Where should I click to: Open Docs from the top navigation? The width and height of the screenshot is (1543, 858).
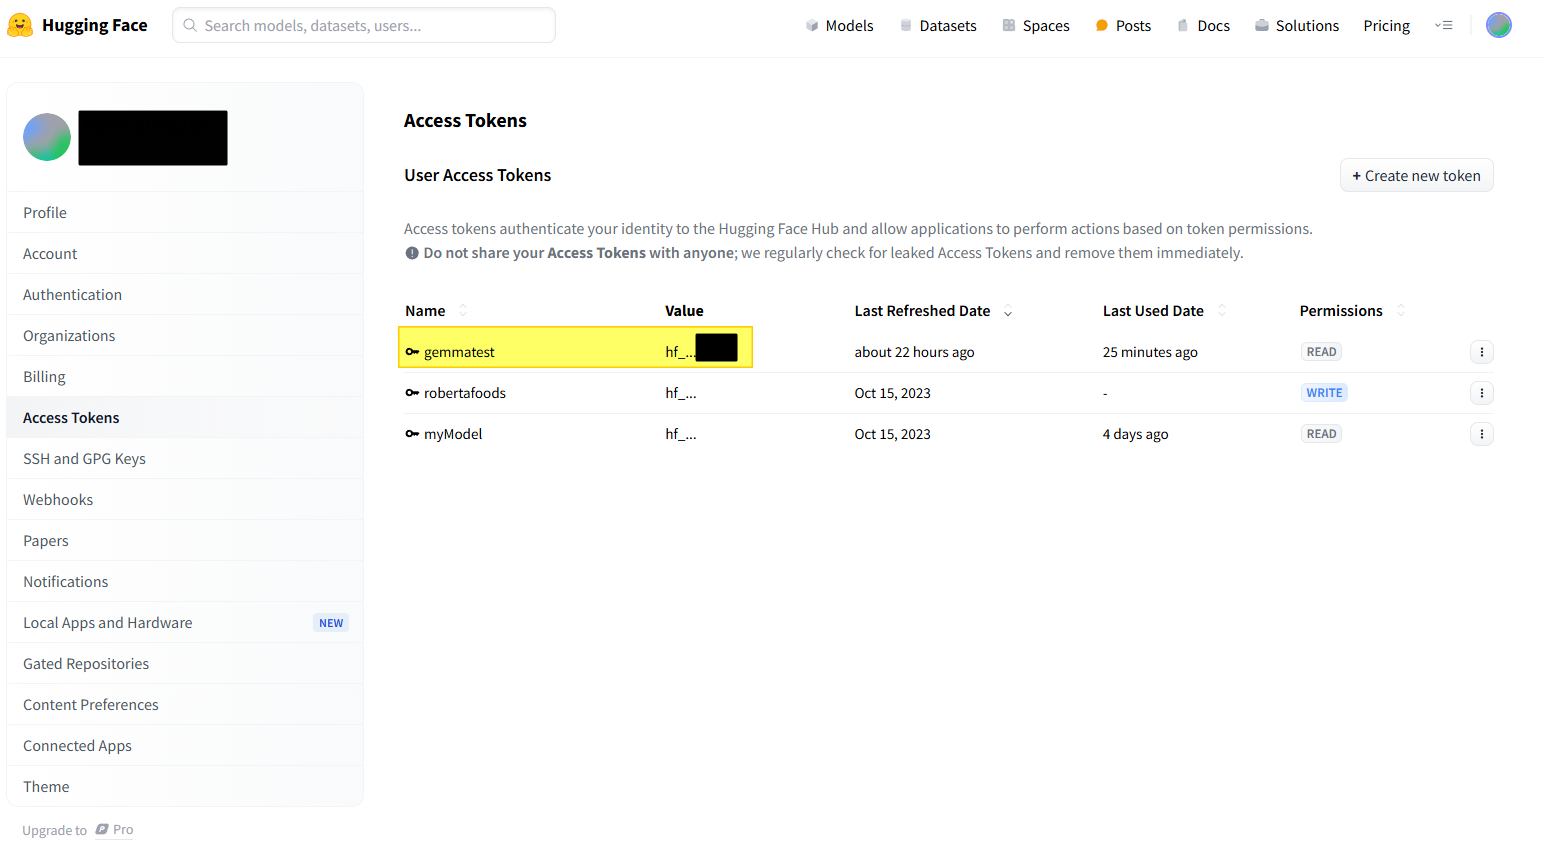click(x=1203, y=26)
